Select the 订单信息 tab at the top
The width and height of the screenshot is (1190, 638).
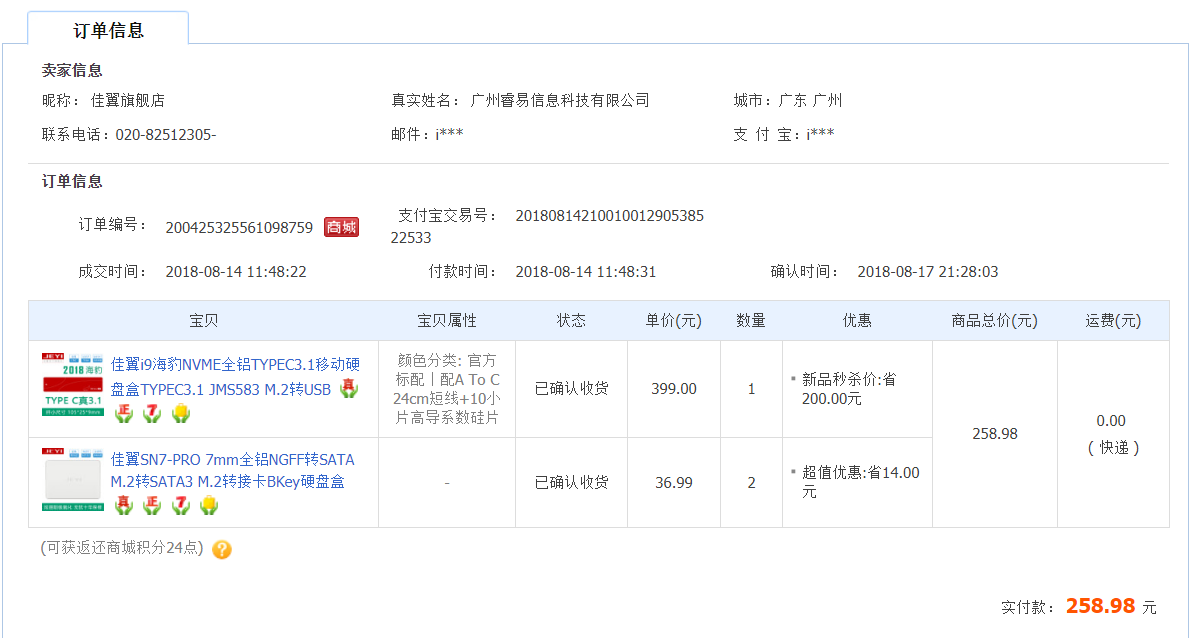109,30
